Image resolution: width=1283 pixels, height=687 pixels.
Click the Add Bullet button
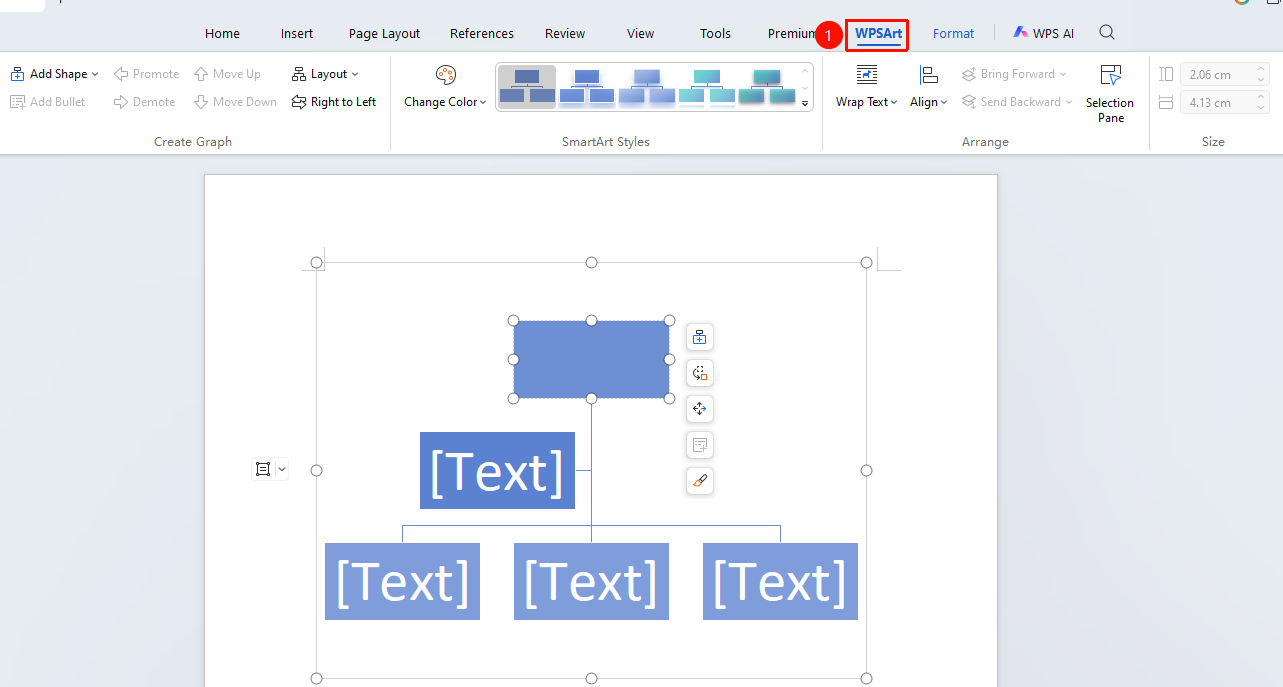point(48,102)
